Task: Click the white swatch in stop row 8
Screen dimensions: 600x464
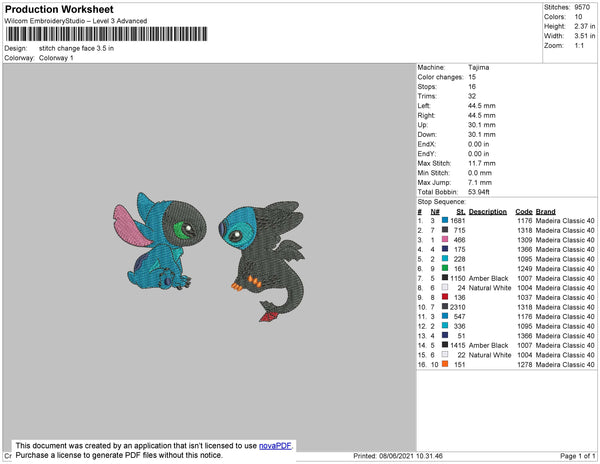Action: point(445,287)
